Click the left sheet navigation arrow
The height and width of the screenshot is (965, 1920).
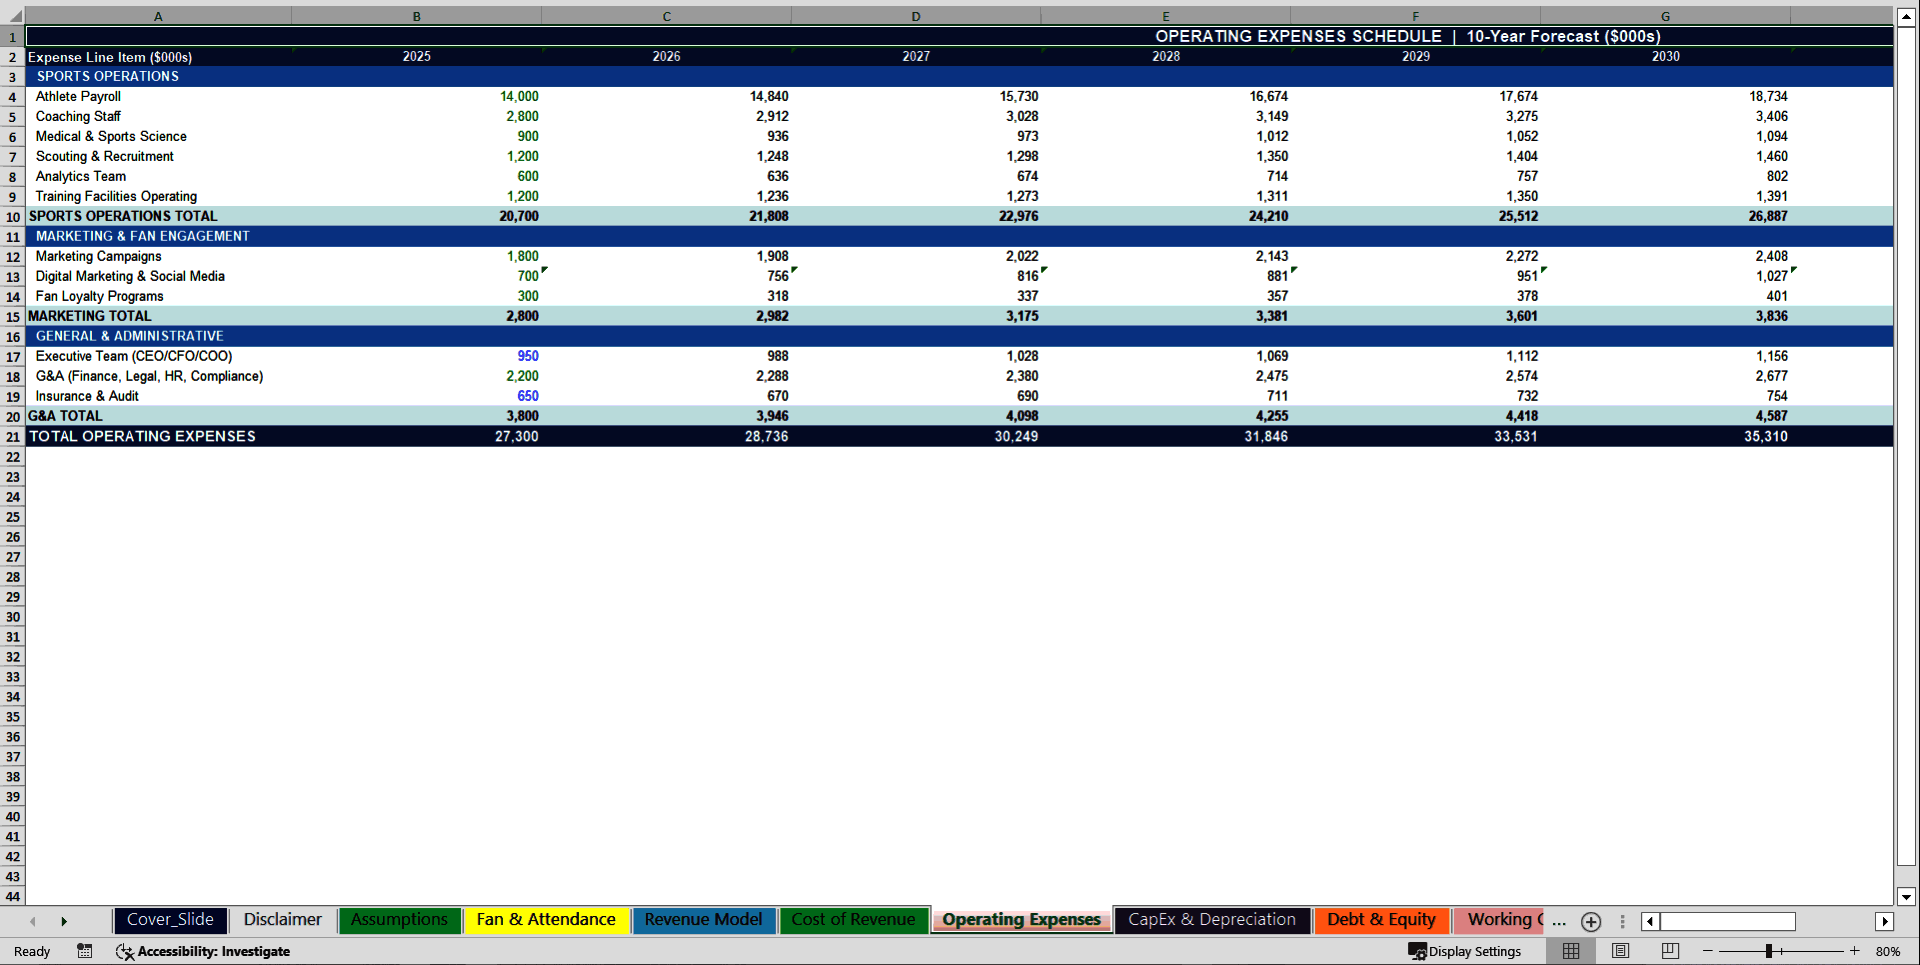pyautogui.click(x=32, y=920)
